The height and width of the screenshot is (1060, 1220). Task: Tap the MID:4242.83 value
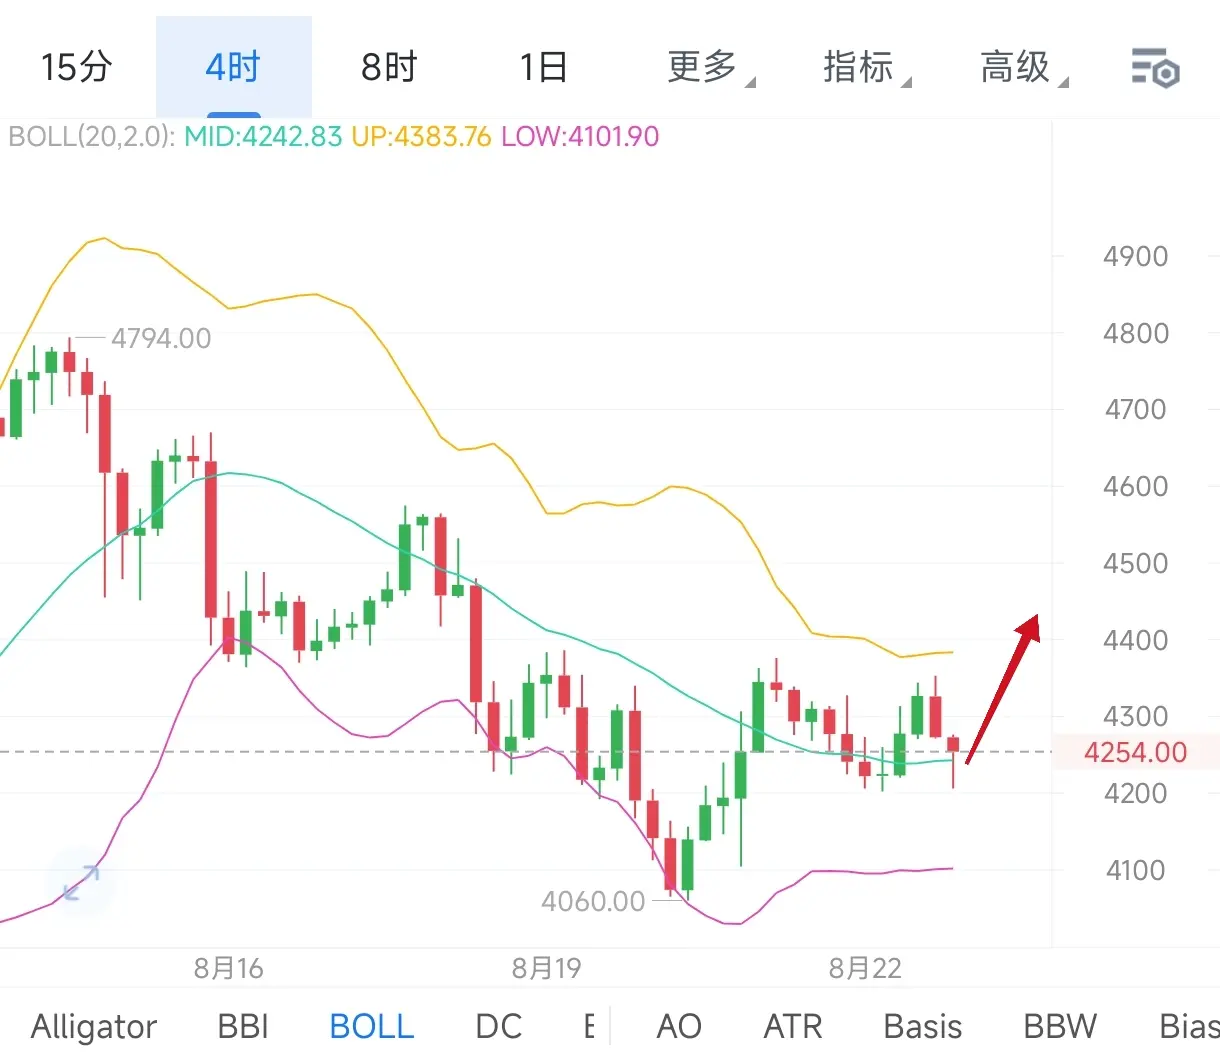[x=263, y=136]
